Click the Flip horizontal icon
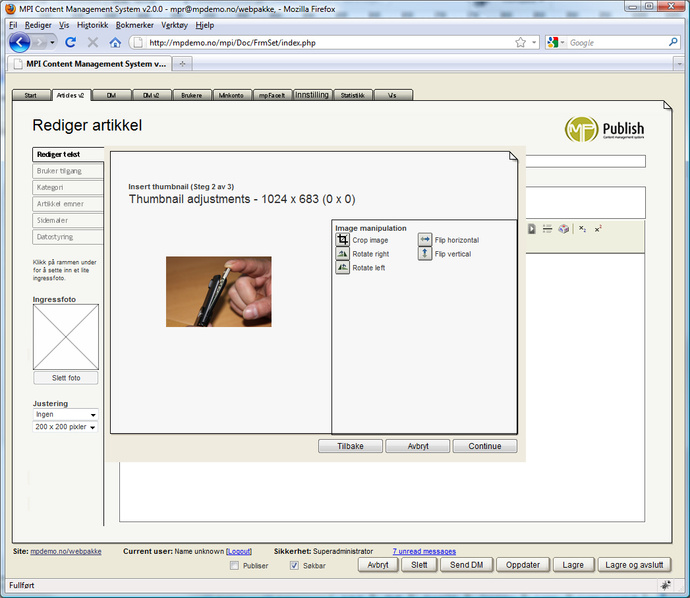 pos(425,240)
